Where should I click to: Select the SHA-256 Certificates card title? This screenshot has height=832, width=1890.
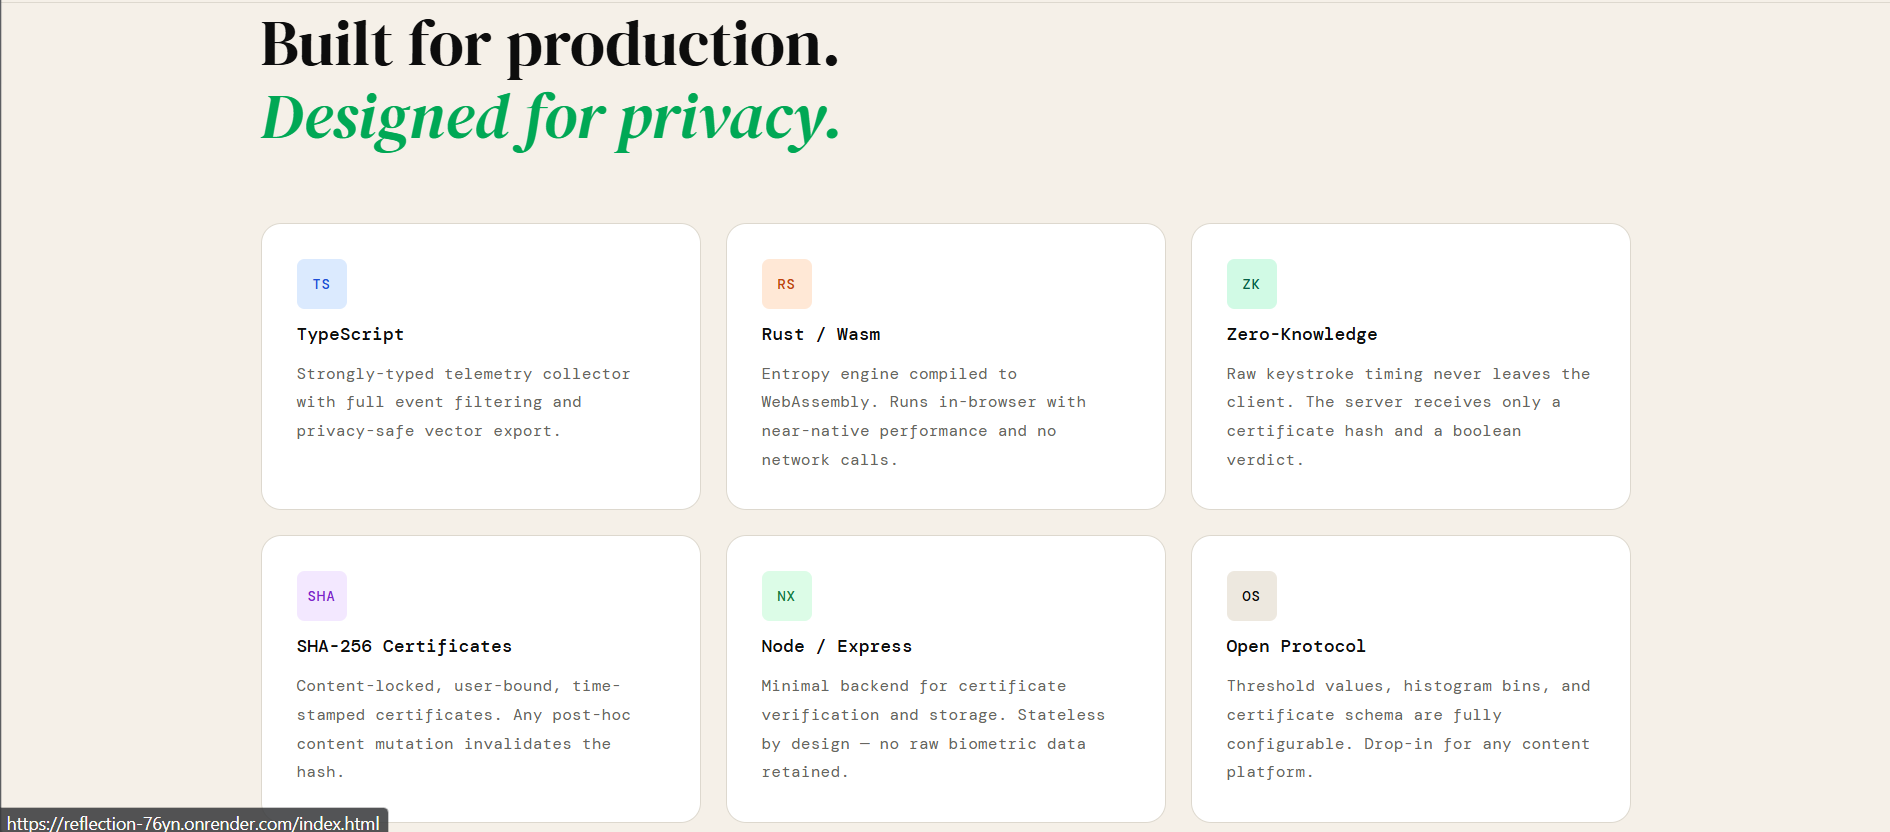click(x=404, y=646)
